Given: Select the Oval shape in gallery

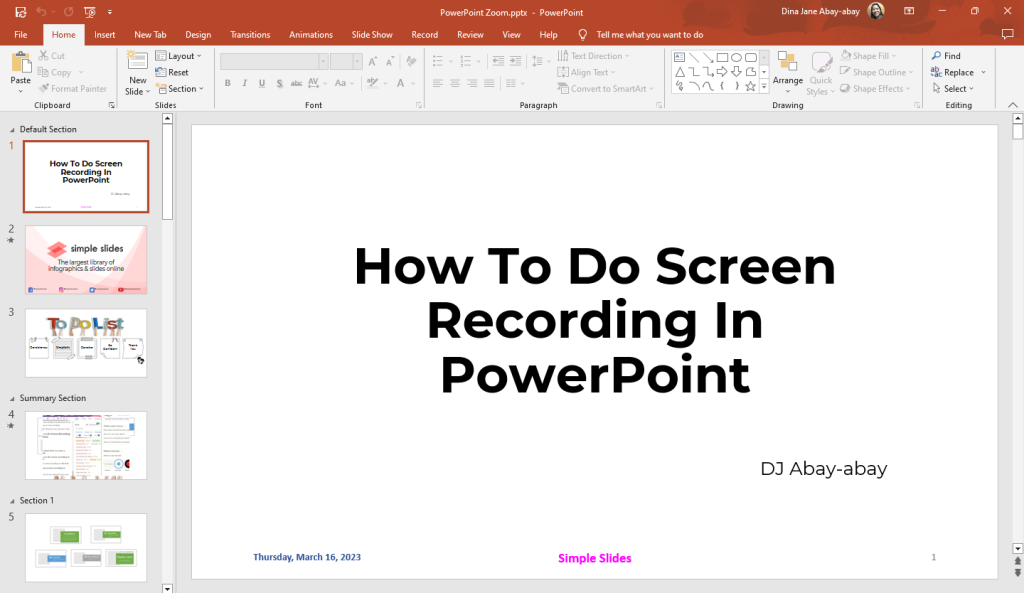Looking at the screenshot, I should click(737, 57).
